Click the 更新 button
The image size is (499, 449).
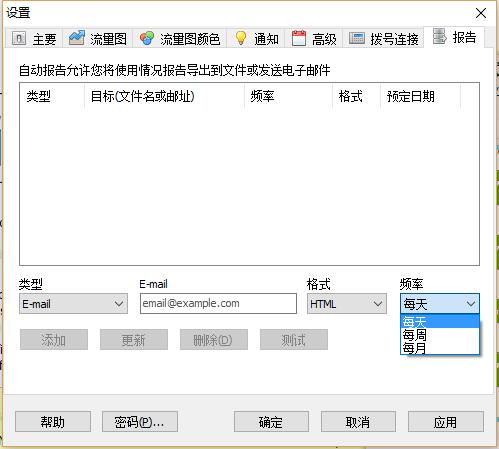134,340
